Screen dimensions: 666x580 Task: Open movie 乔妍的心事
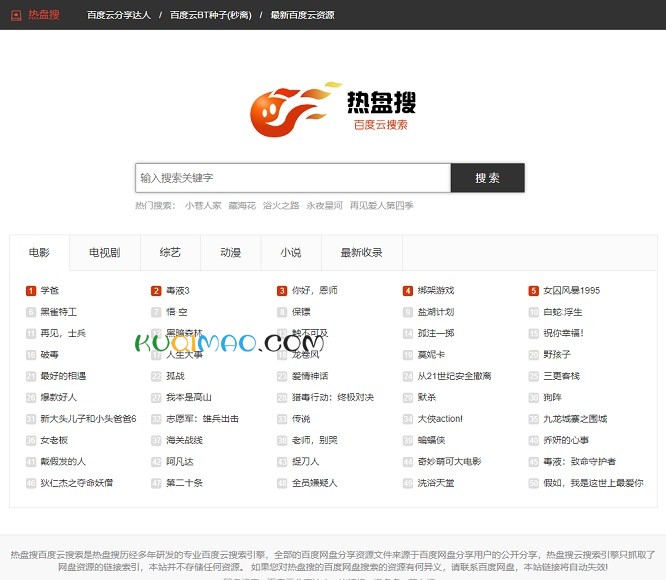click(x=566, y=440)
